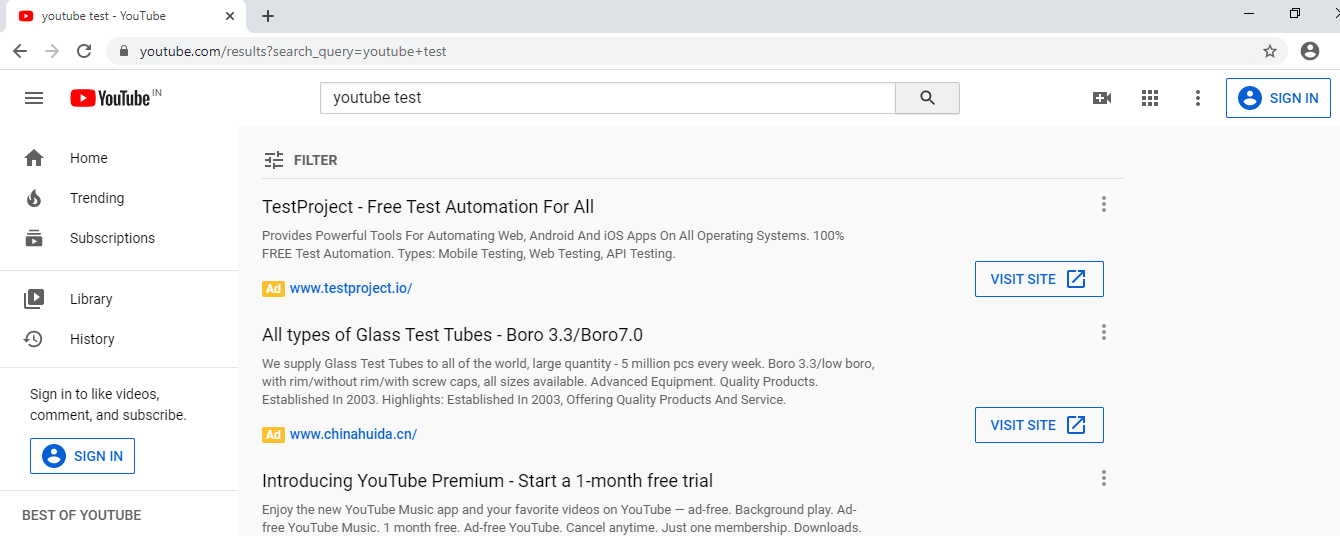Expand the FILTER options
Viewport: 1340px width, 536px height.
301,160
